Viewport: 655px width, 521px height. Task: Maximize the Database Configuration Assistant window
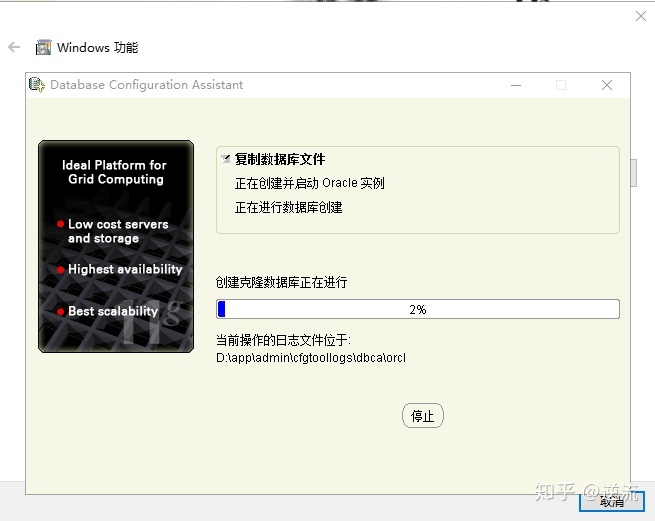click(561, 85)
